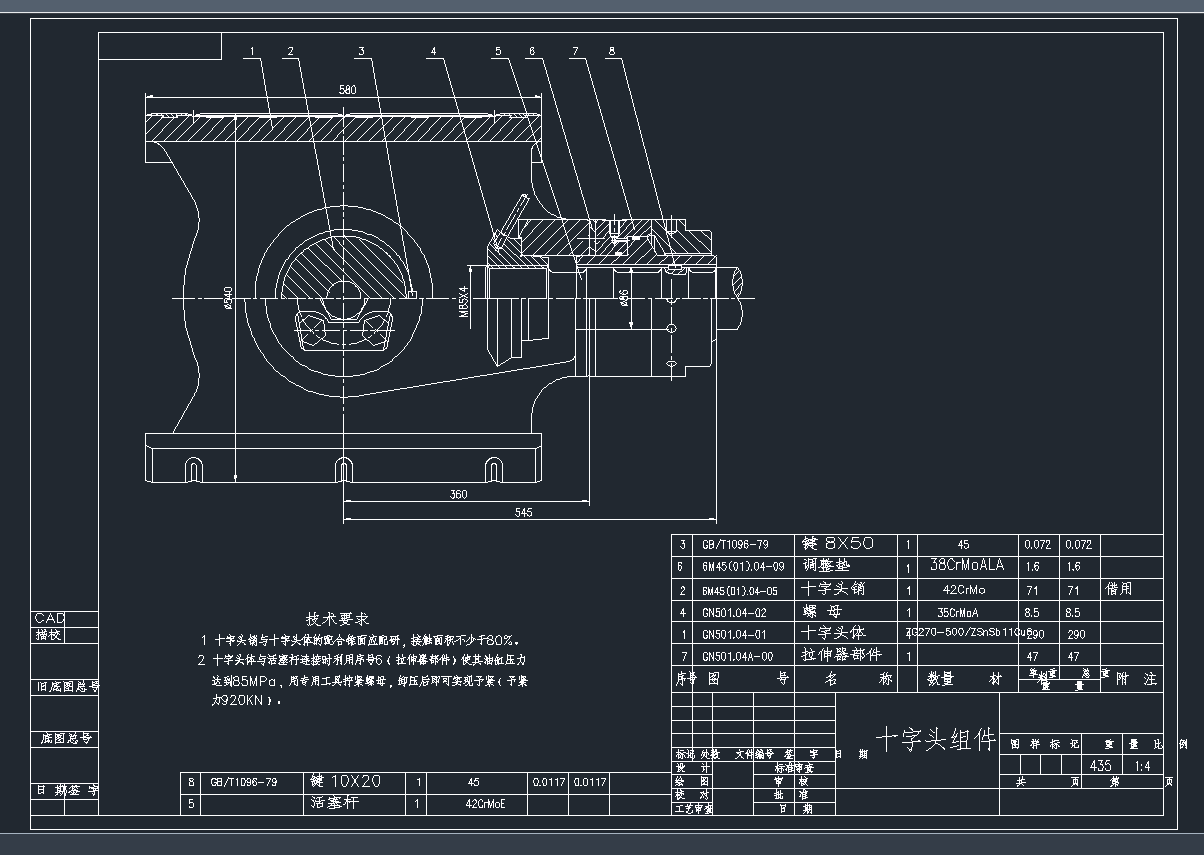This screenshot has width=1204, height=855.
Task: Click the M85X4 thread dimension label
Action: [x=464, y=300]
